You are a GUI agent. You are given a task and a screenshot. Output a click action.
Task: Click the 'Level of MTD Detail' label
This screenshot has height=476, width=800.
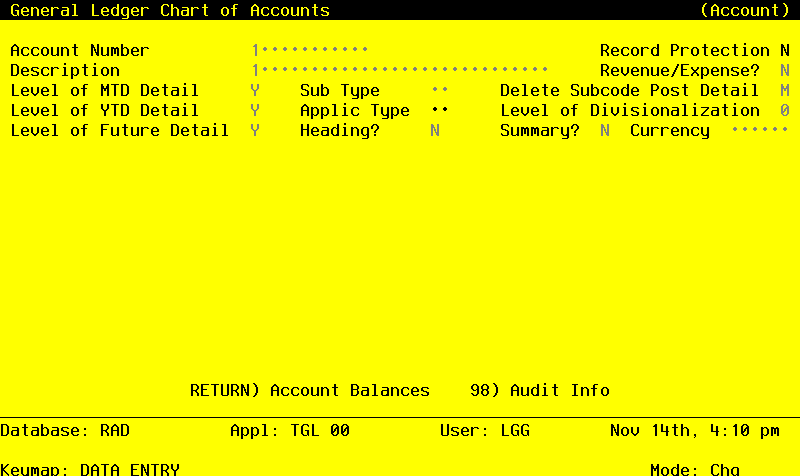click(x=105, y=90)
